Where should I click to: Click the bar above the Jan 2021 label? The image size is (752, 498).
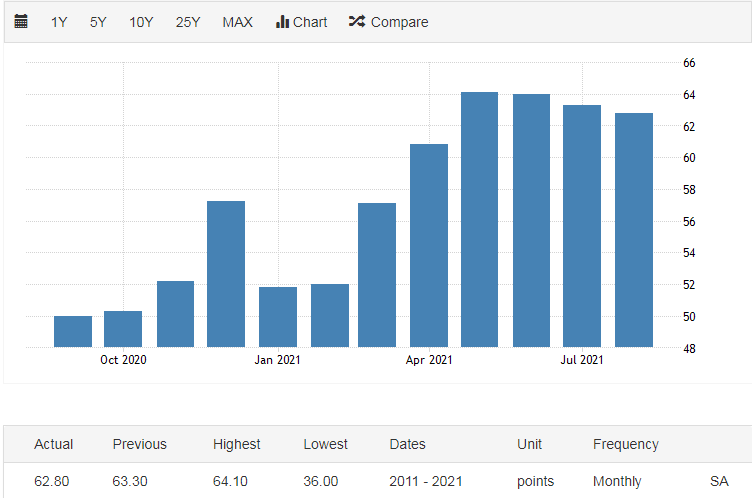(278, 317)
